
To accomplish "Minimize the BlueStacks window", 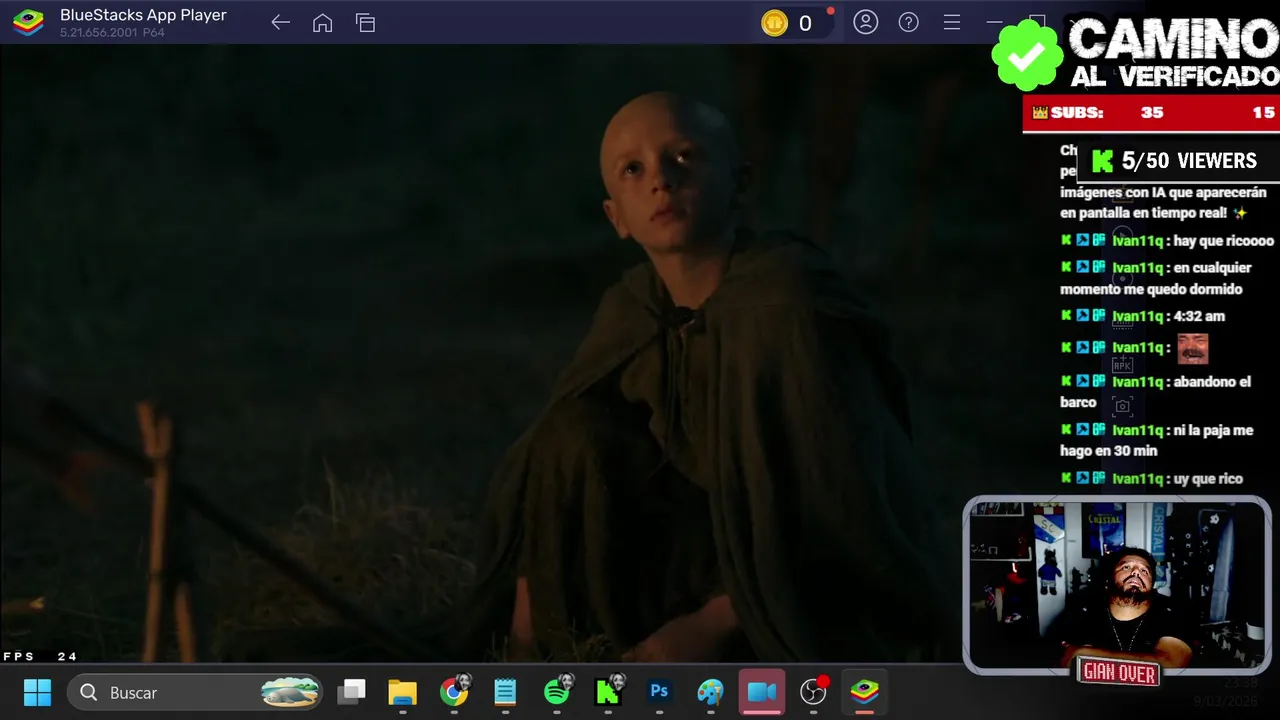I will coord(993,22).
